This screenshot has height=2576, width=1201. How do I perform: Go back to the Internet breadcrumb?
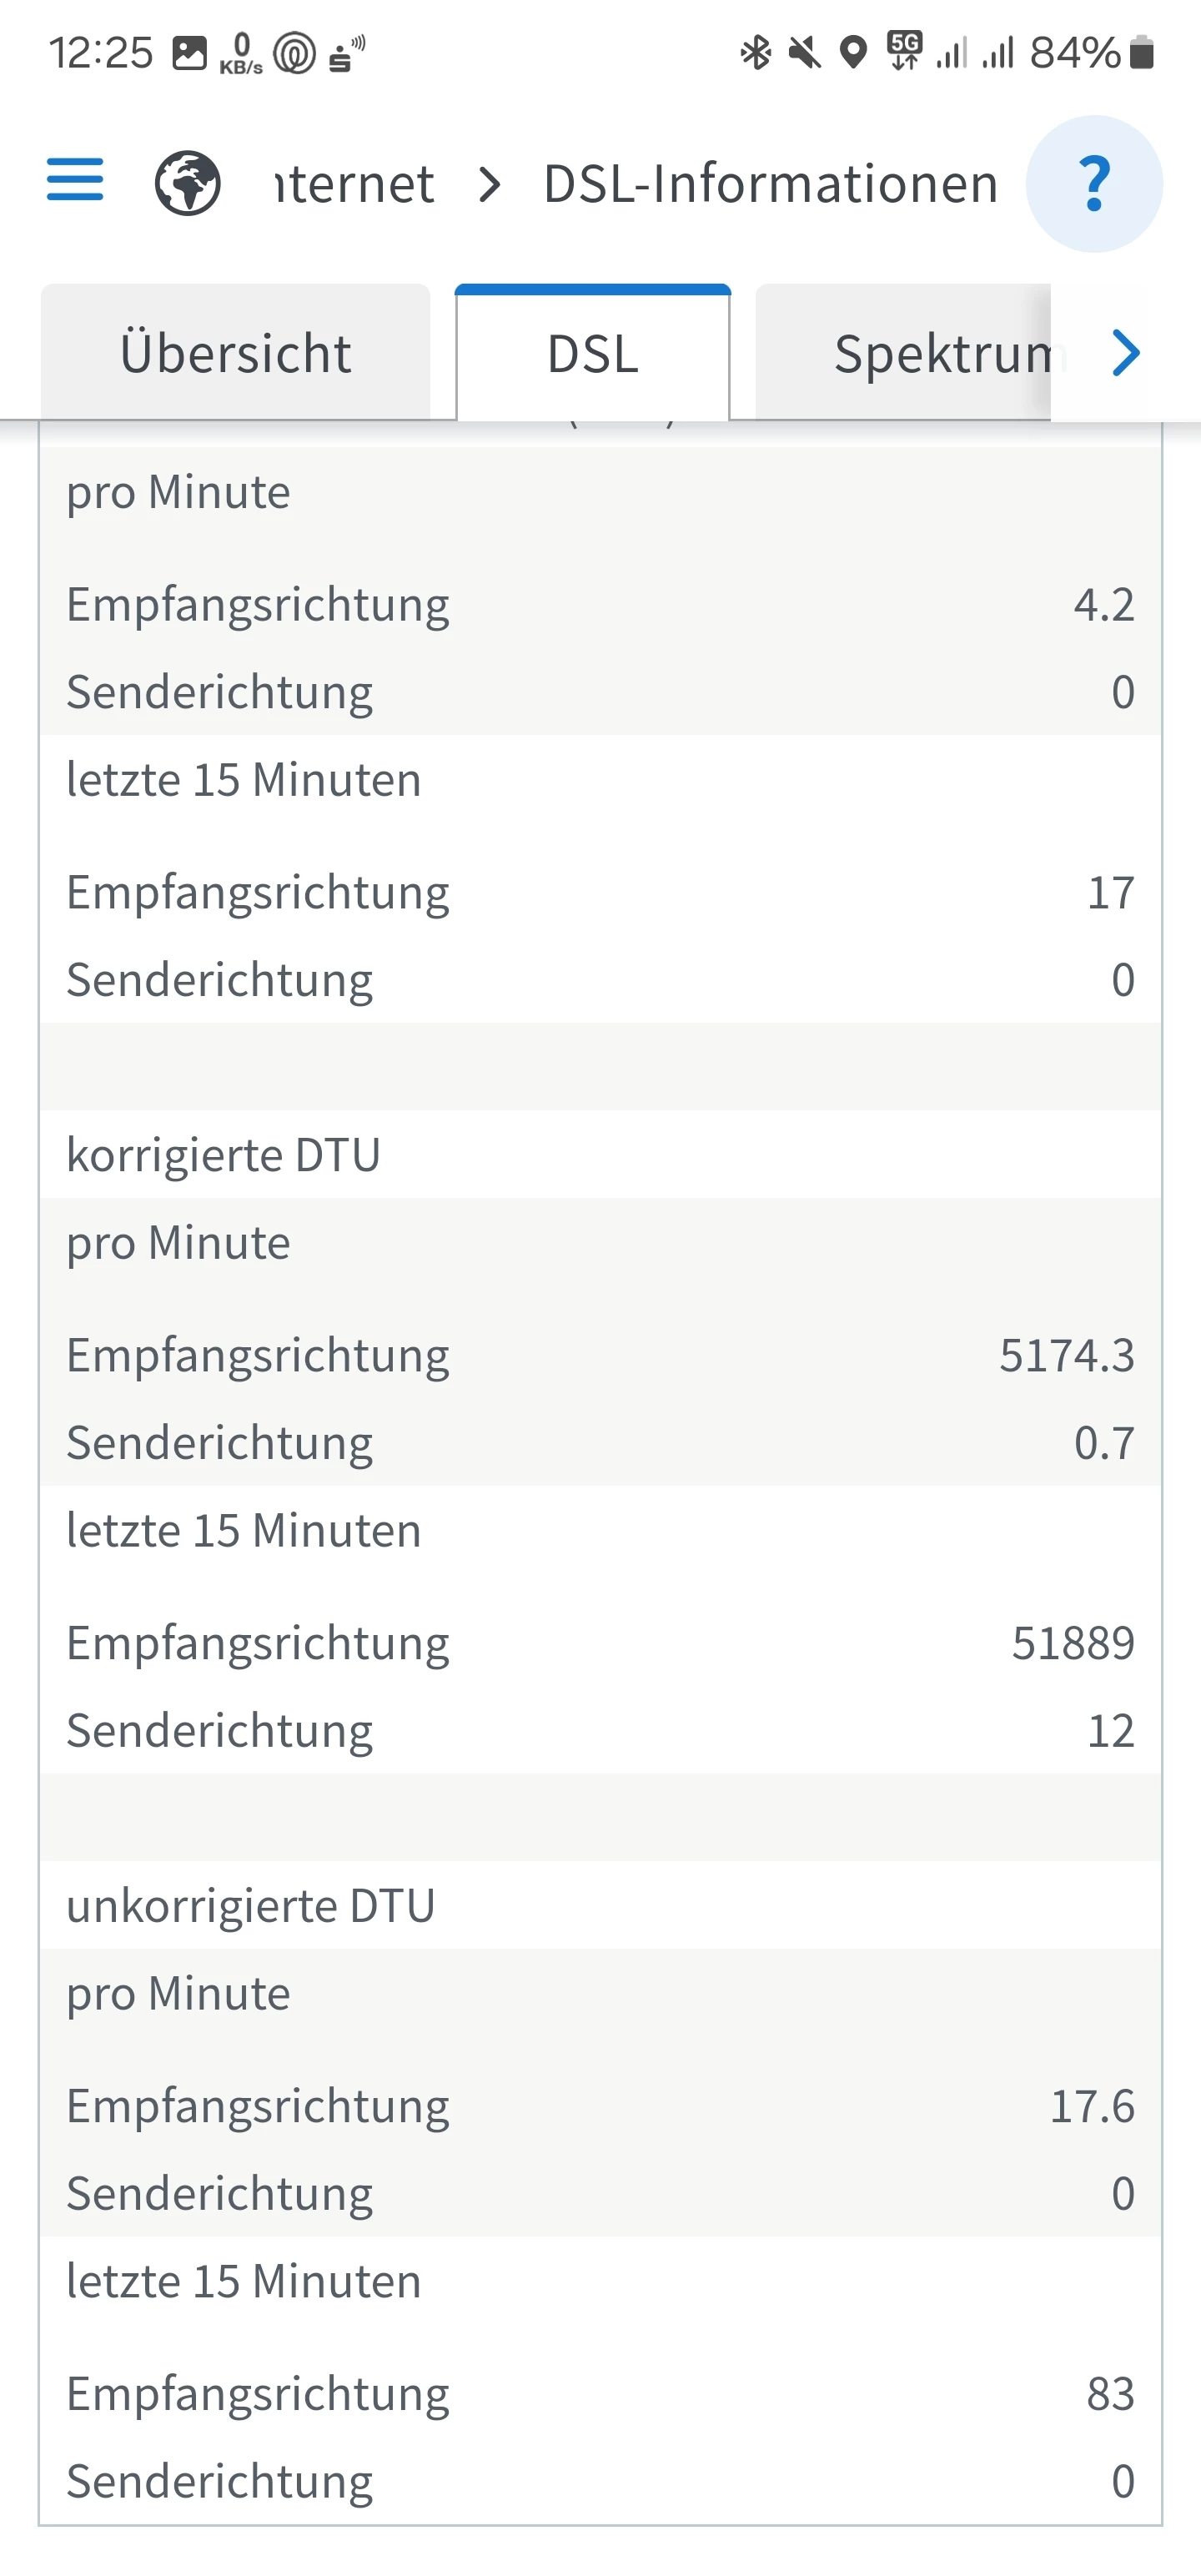[355, 184]
